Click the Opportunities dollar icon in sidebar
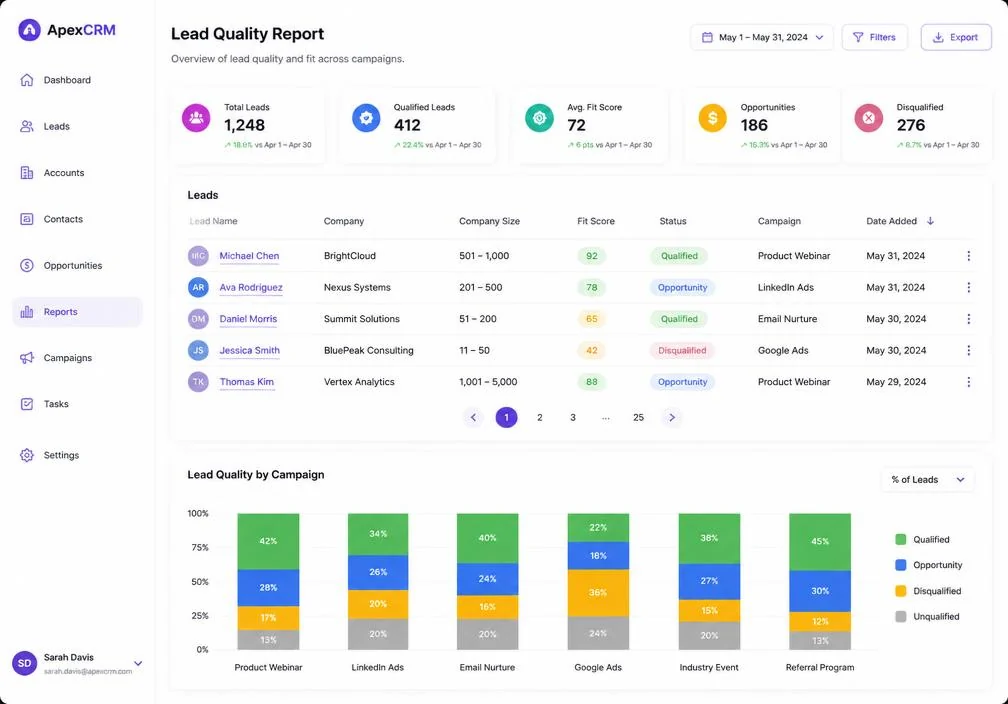This screenshot has width=1008, height=704. pos(26,265)
